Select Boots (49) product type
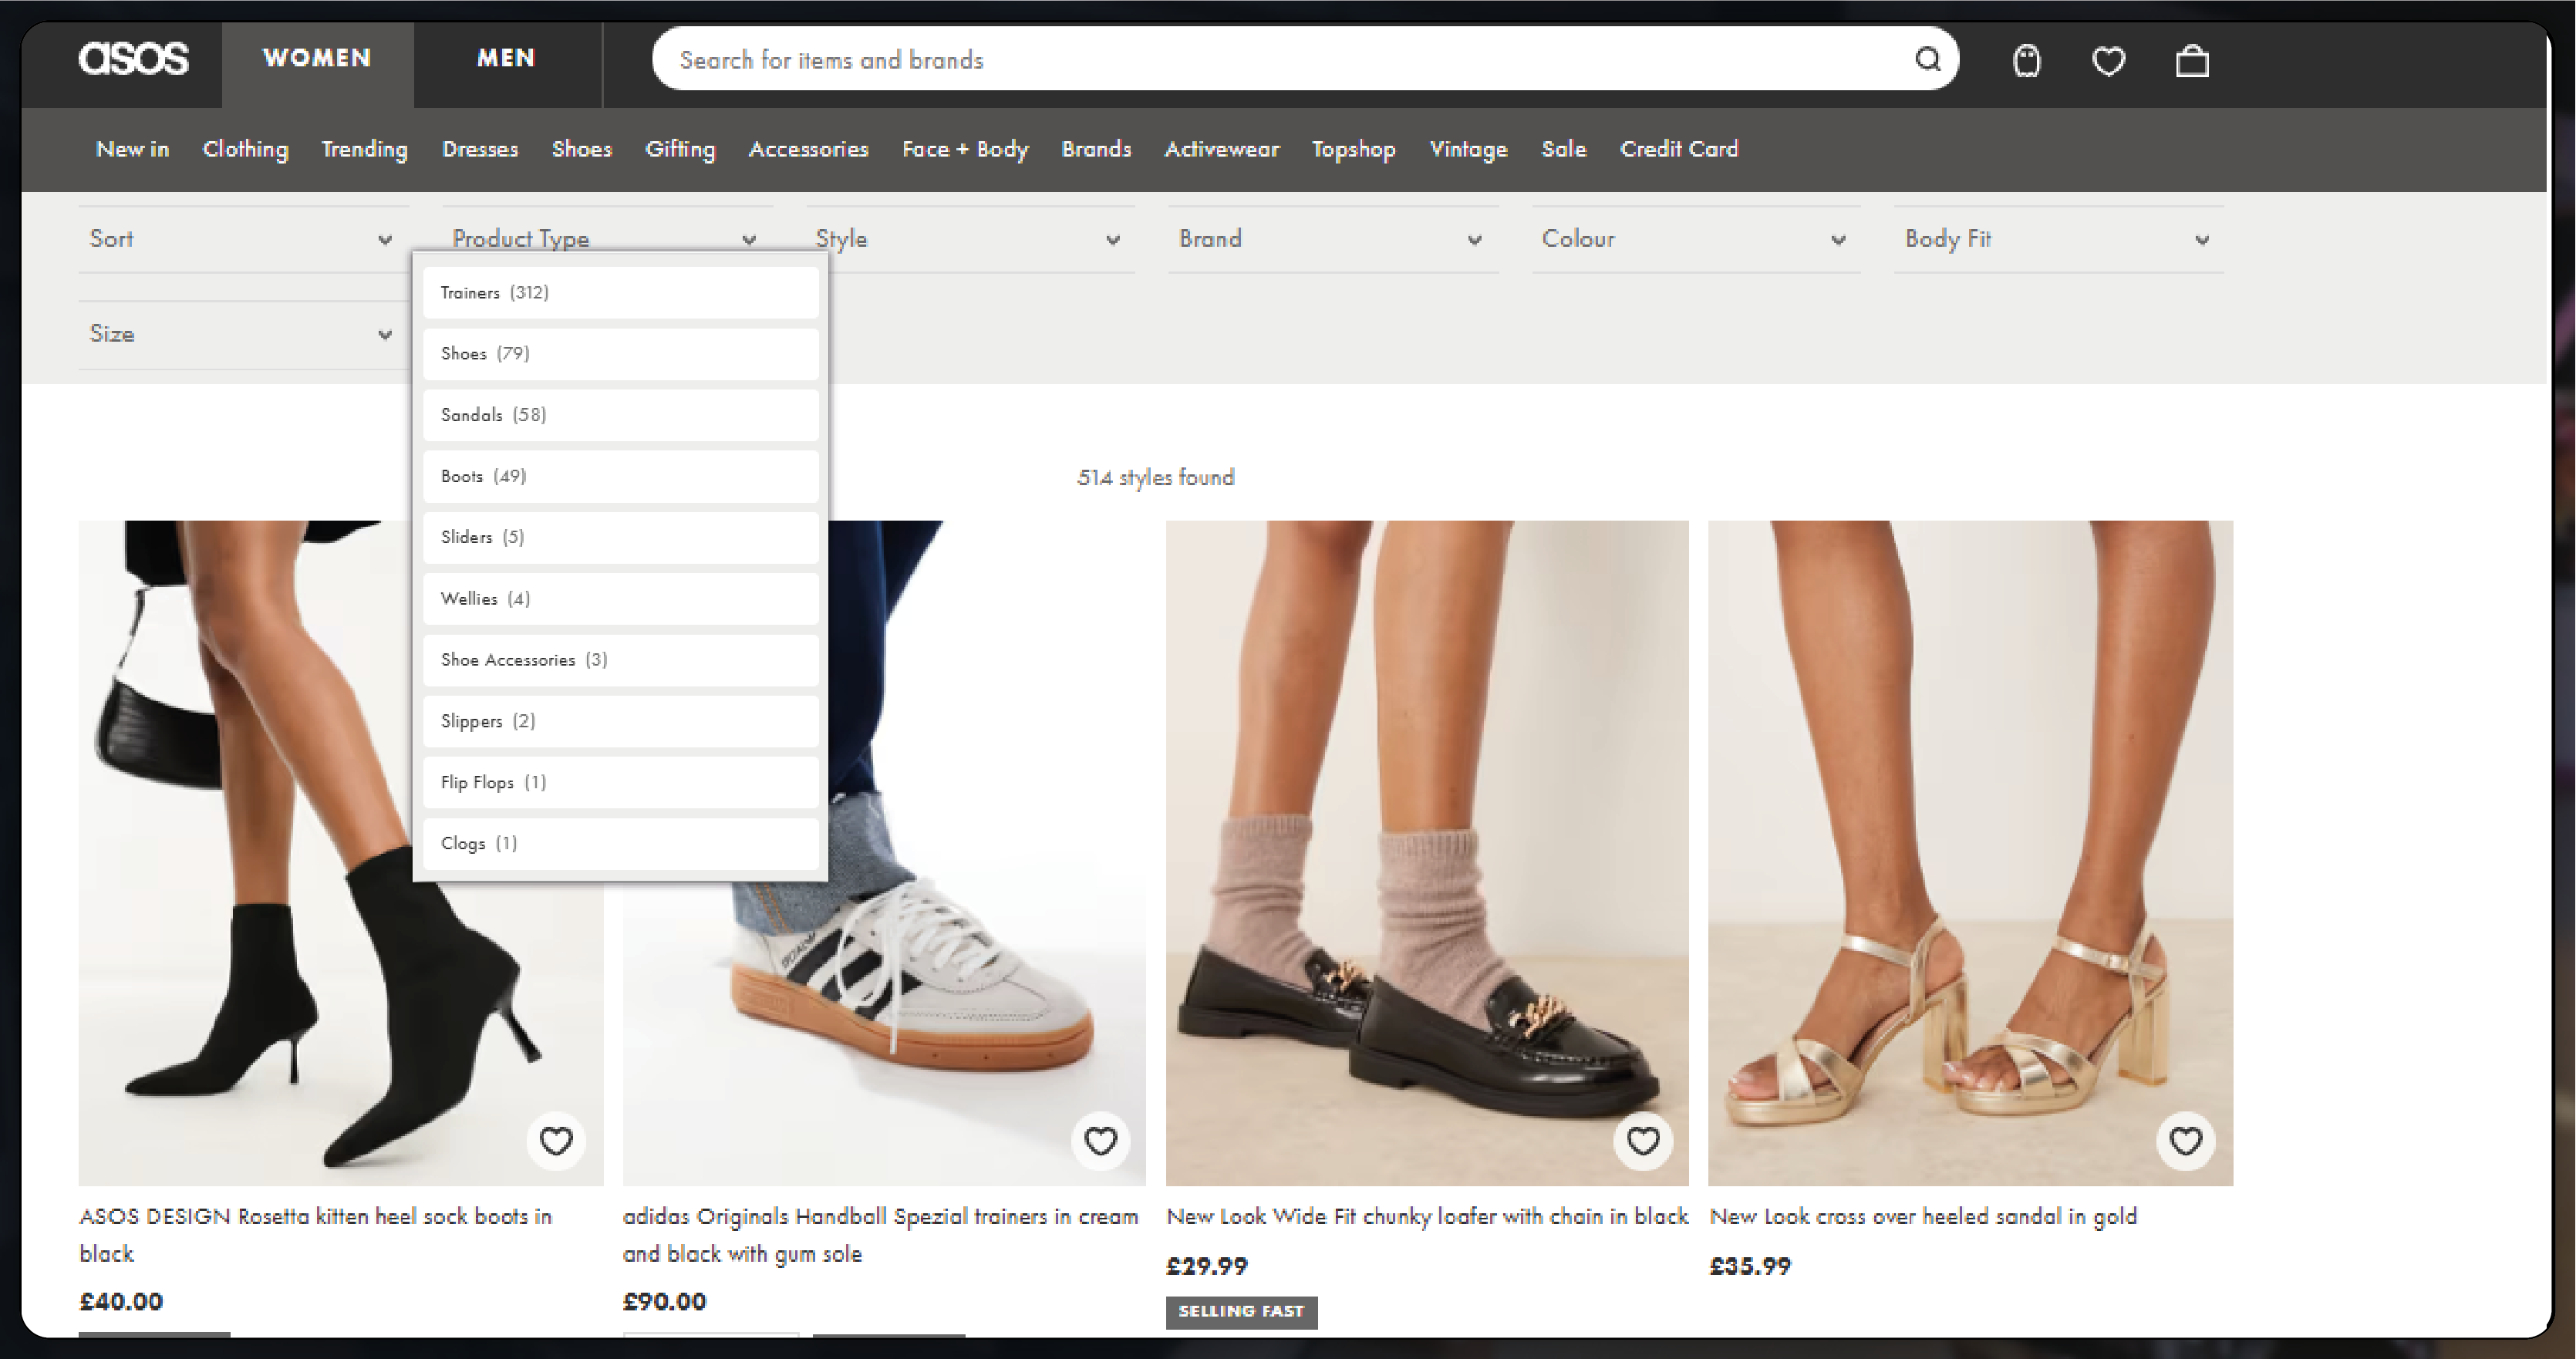The width and height of the screenshot is (2576, 1359). coord(620,476)
